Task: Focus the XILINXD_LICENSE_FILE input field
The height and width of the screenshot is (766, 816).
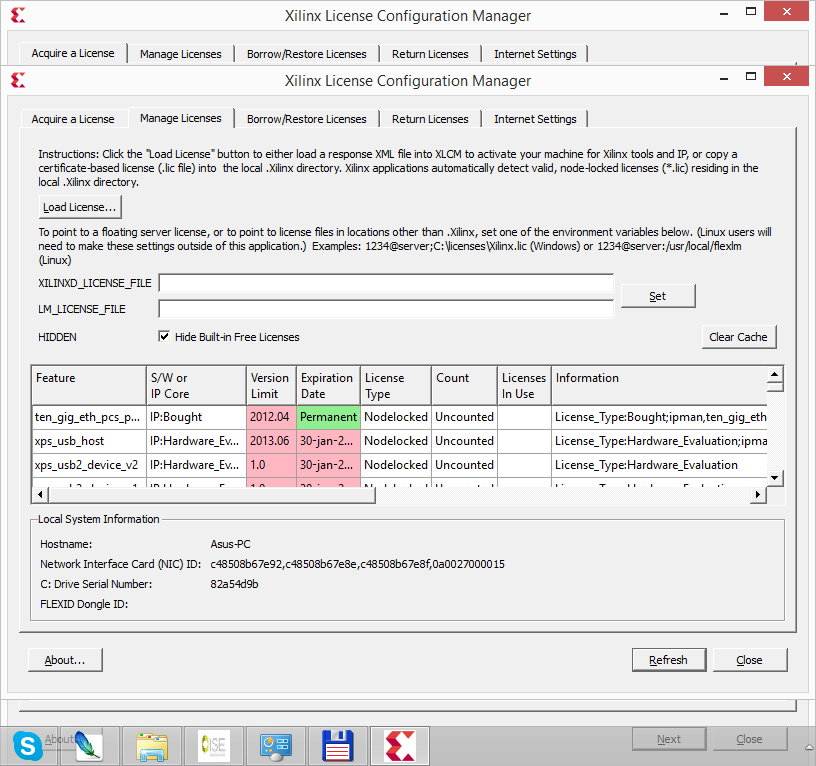Action: pos(386,283)
